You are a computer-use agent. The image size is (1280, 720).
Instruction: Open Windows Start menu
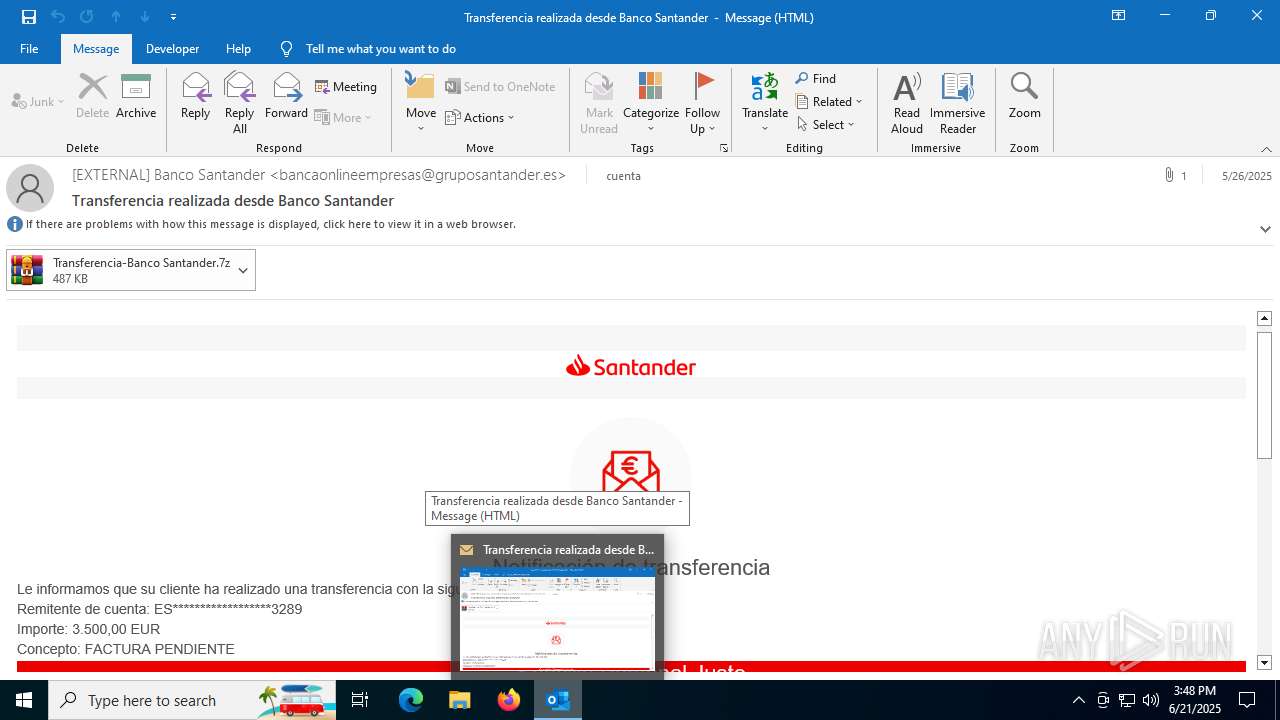pos(24,700)
